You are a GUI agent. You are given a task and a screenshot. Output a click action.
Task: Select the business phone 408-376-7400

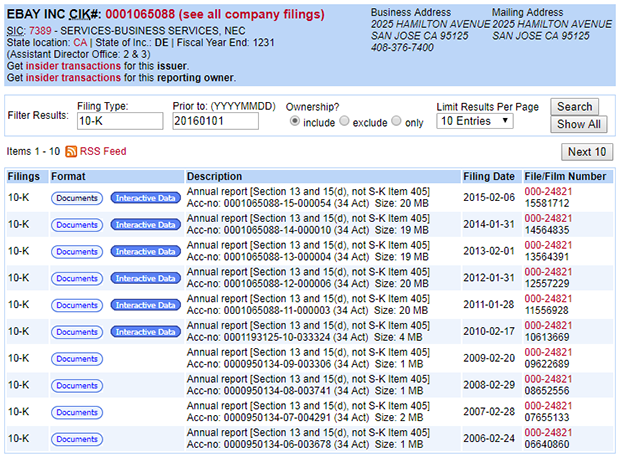[402, 48]
